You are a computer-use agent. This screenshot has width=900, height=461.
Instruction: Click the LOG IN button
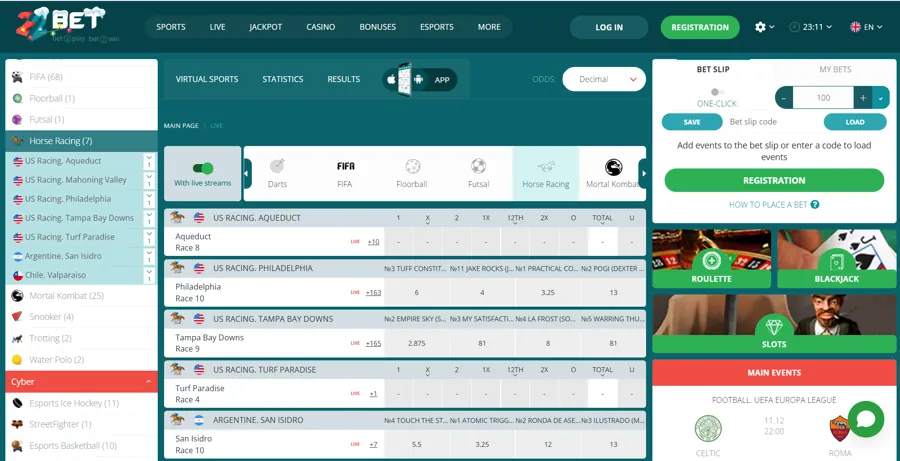(x=609, y=27)
